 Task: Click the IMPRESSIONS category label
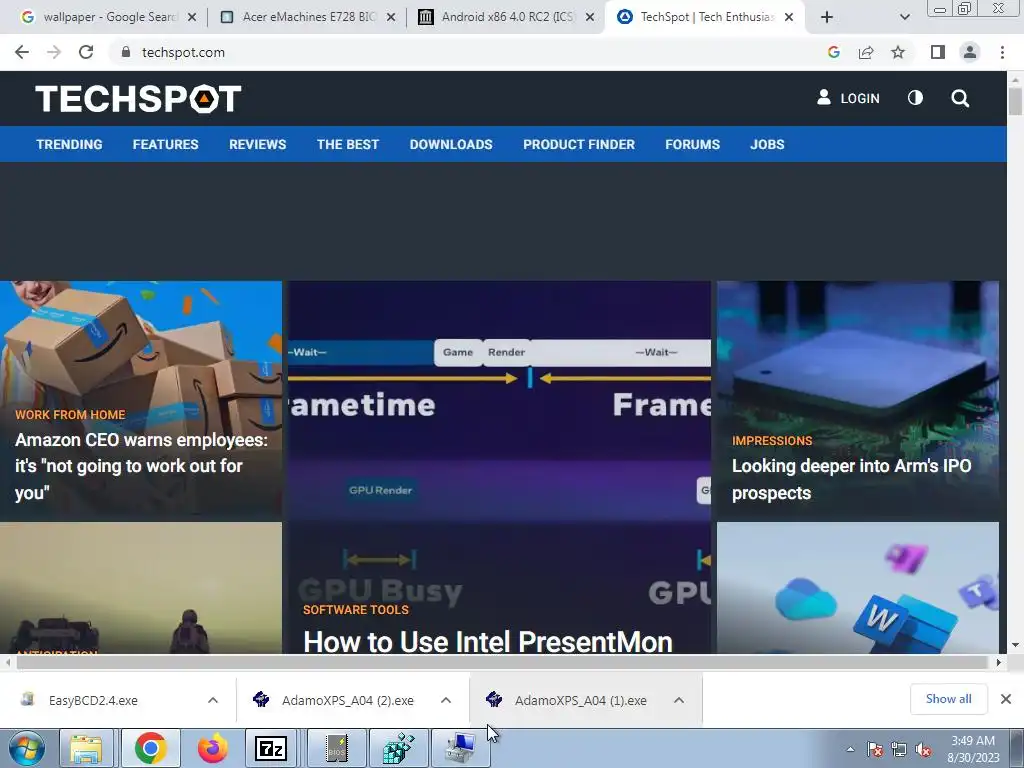click(x=772, y=441)
